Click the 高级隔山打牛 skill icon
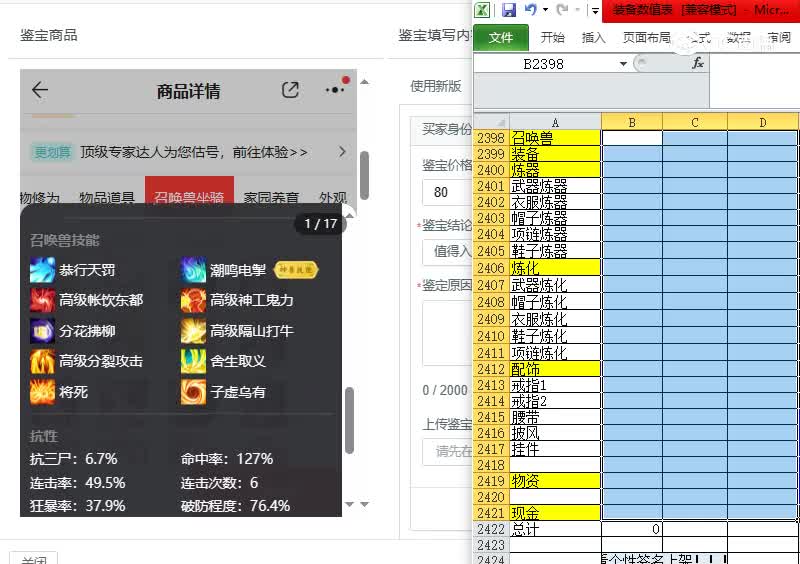This screenshot has height=564, width=800. click(x=193, y=331)
